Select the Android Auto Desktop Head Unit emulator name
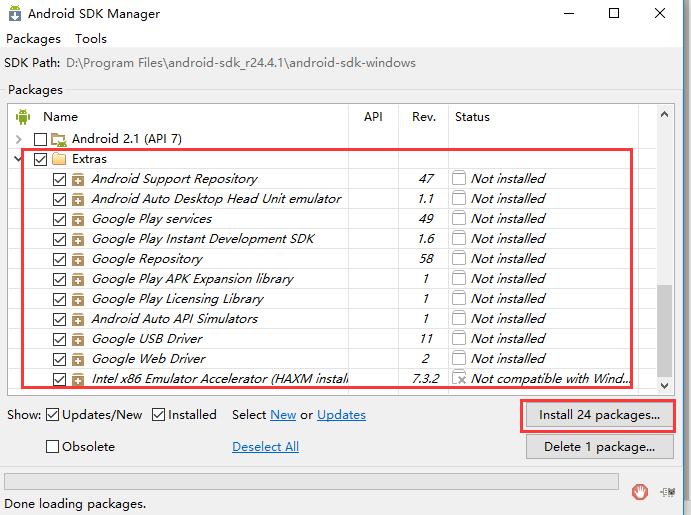Image resolution: width=691 pixels, height=515 pixels. point(216,199)
